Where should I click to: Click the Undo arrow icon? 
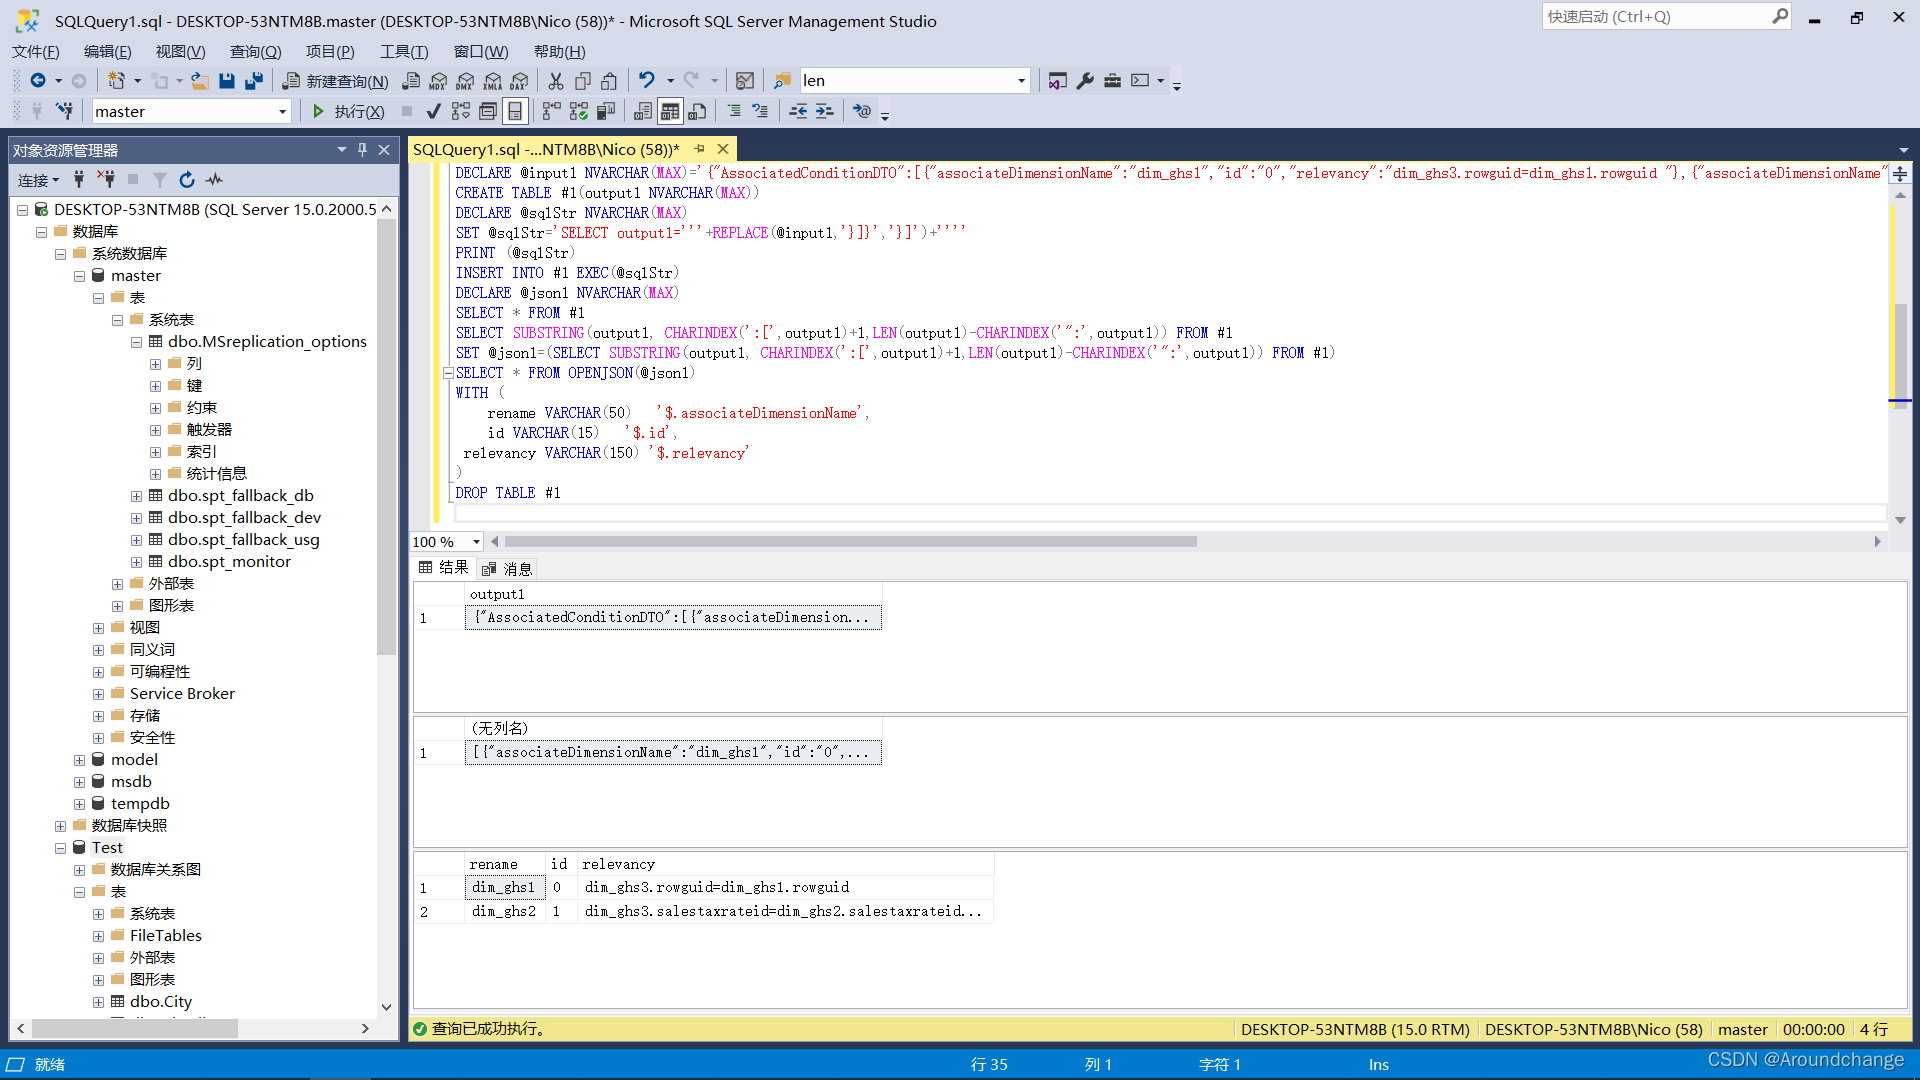[647, 81]
